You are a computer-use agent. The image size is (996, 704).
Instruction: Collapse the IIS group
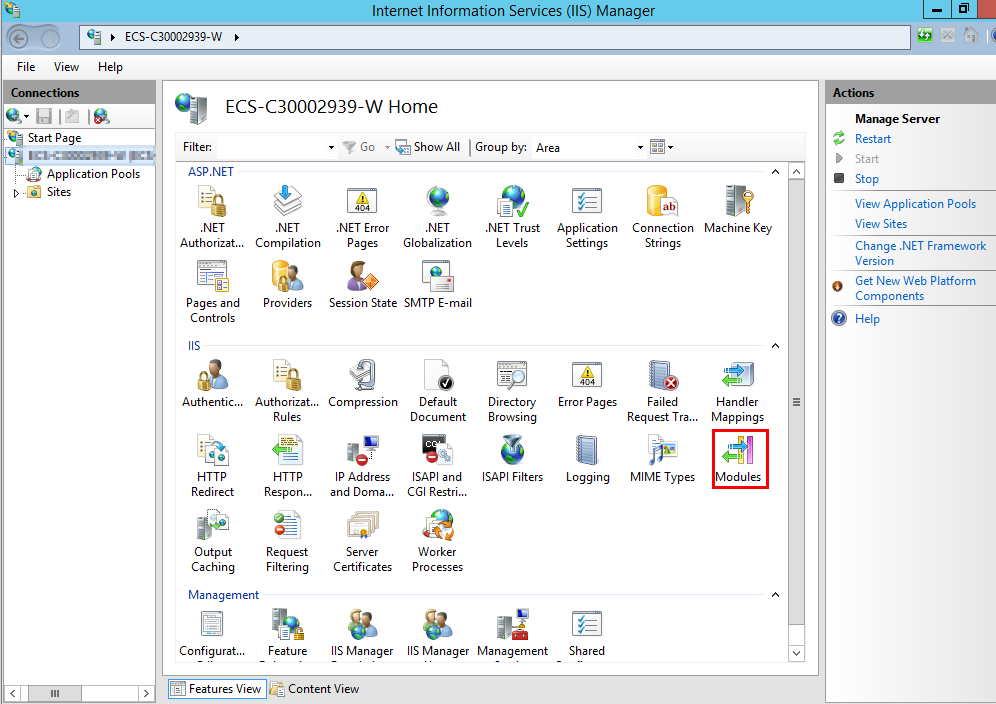point(775,346)
